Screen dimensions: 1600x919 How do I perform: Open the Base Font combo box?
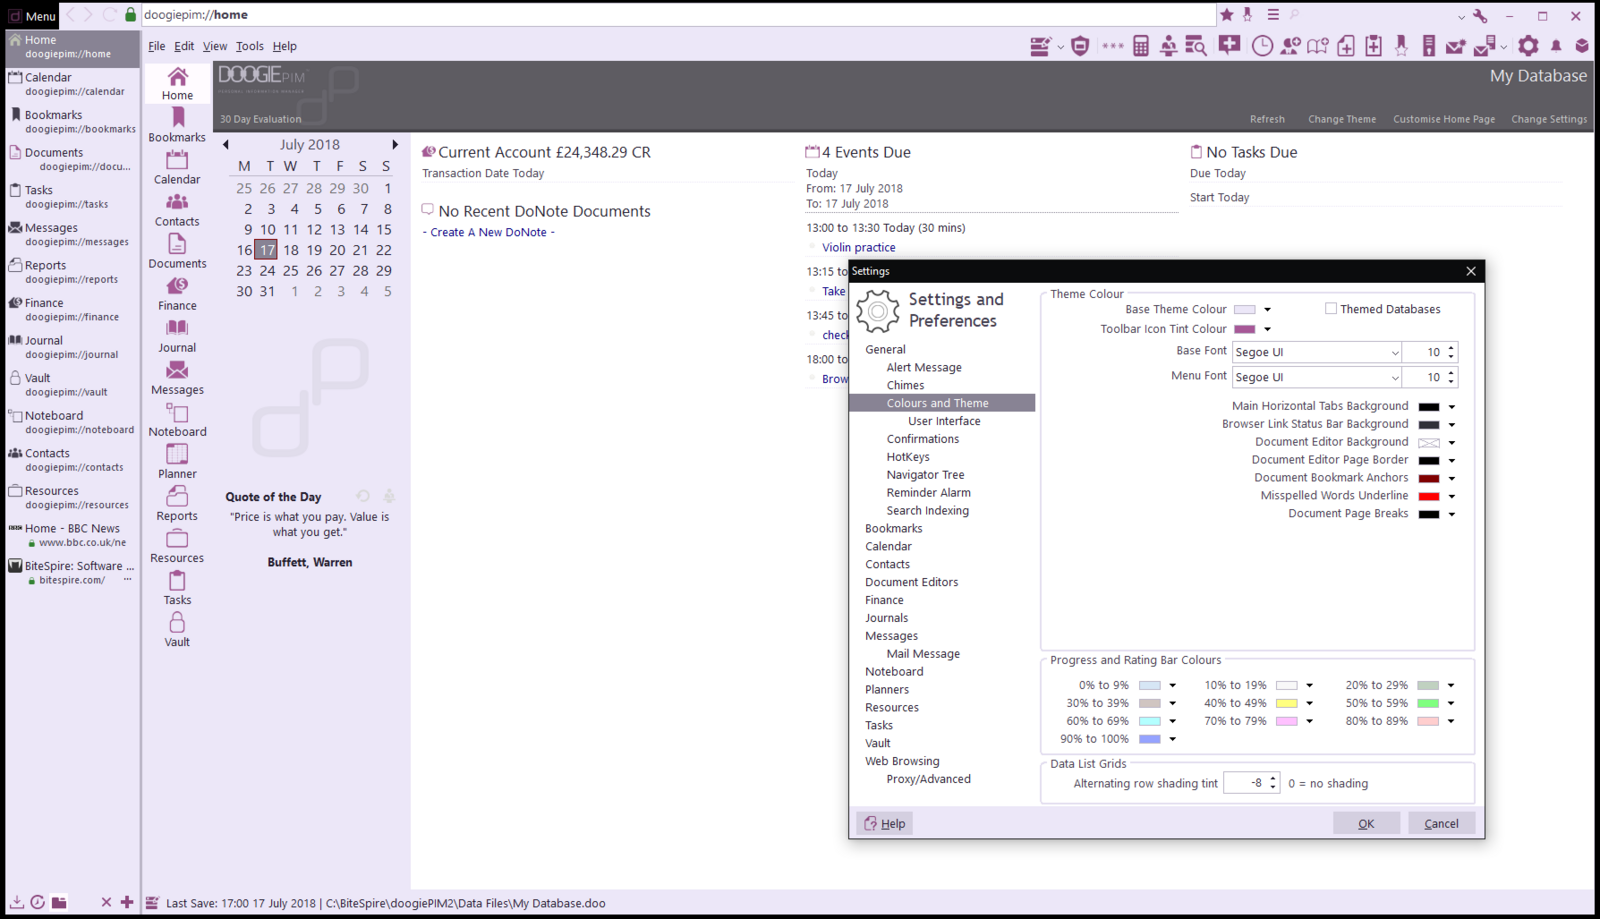pos(1316,352)
